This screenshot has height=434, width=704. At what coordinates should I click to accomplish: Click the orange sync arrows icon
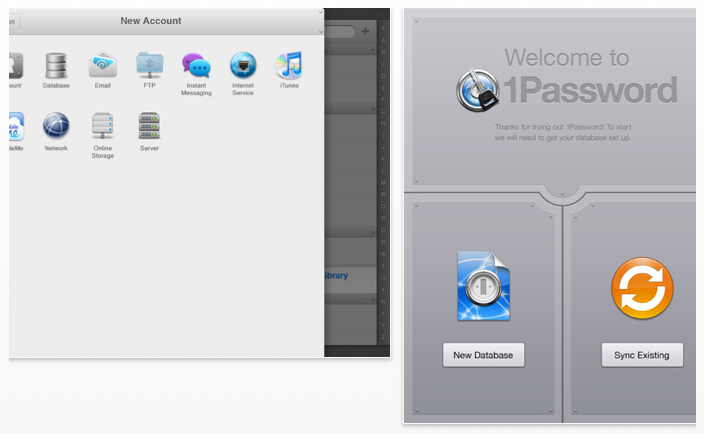(642, 288)
